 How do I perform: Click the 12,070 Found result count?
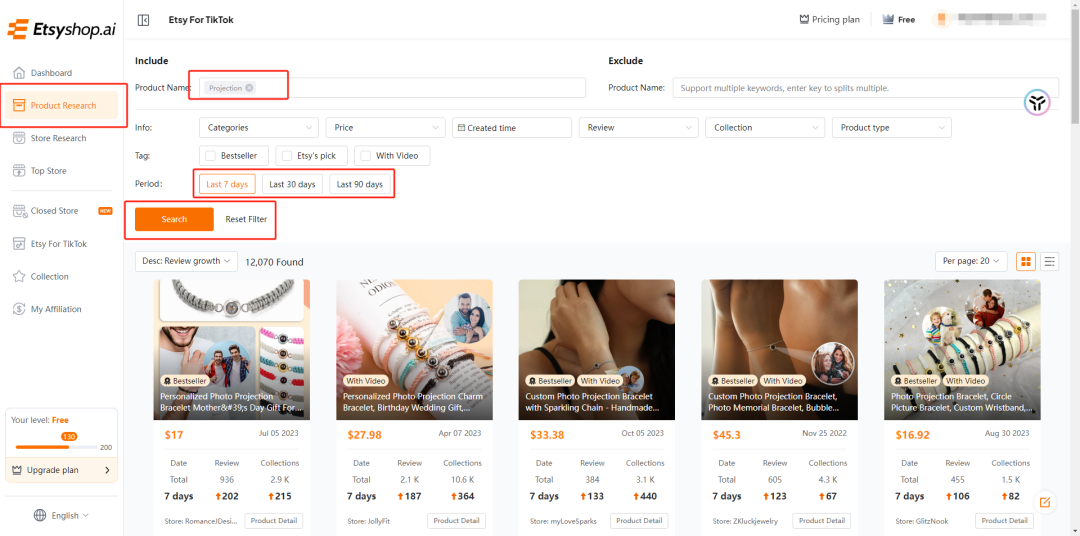tap(274, 262)
